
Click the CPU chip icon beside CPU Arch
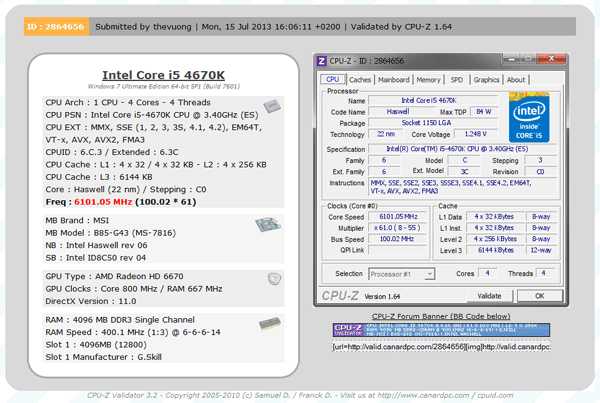[x=272, y=106]
